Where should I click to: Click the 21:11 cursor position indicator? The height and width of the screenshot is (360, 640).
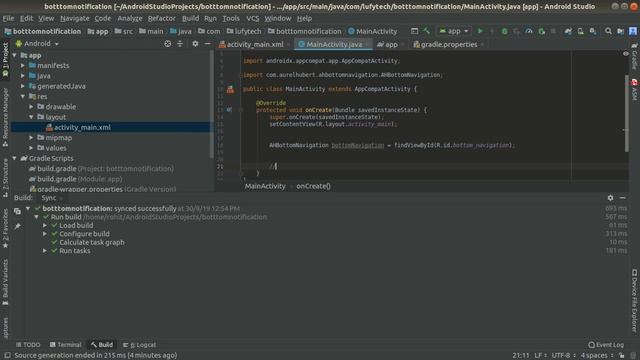coord(520,356)
